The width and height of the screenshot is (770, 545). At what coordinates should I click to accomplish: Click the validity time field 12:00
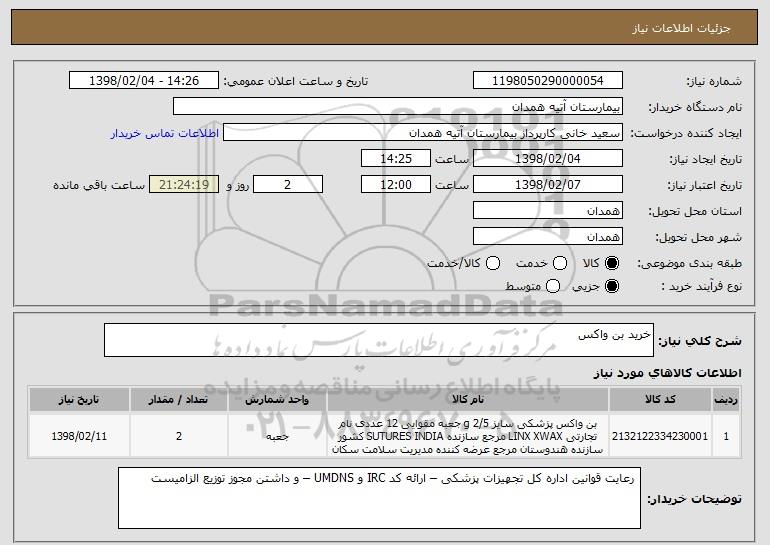point(396,185)
